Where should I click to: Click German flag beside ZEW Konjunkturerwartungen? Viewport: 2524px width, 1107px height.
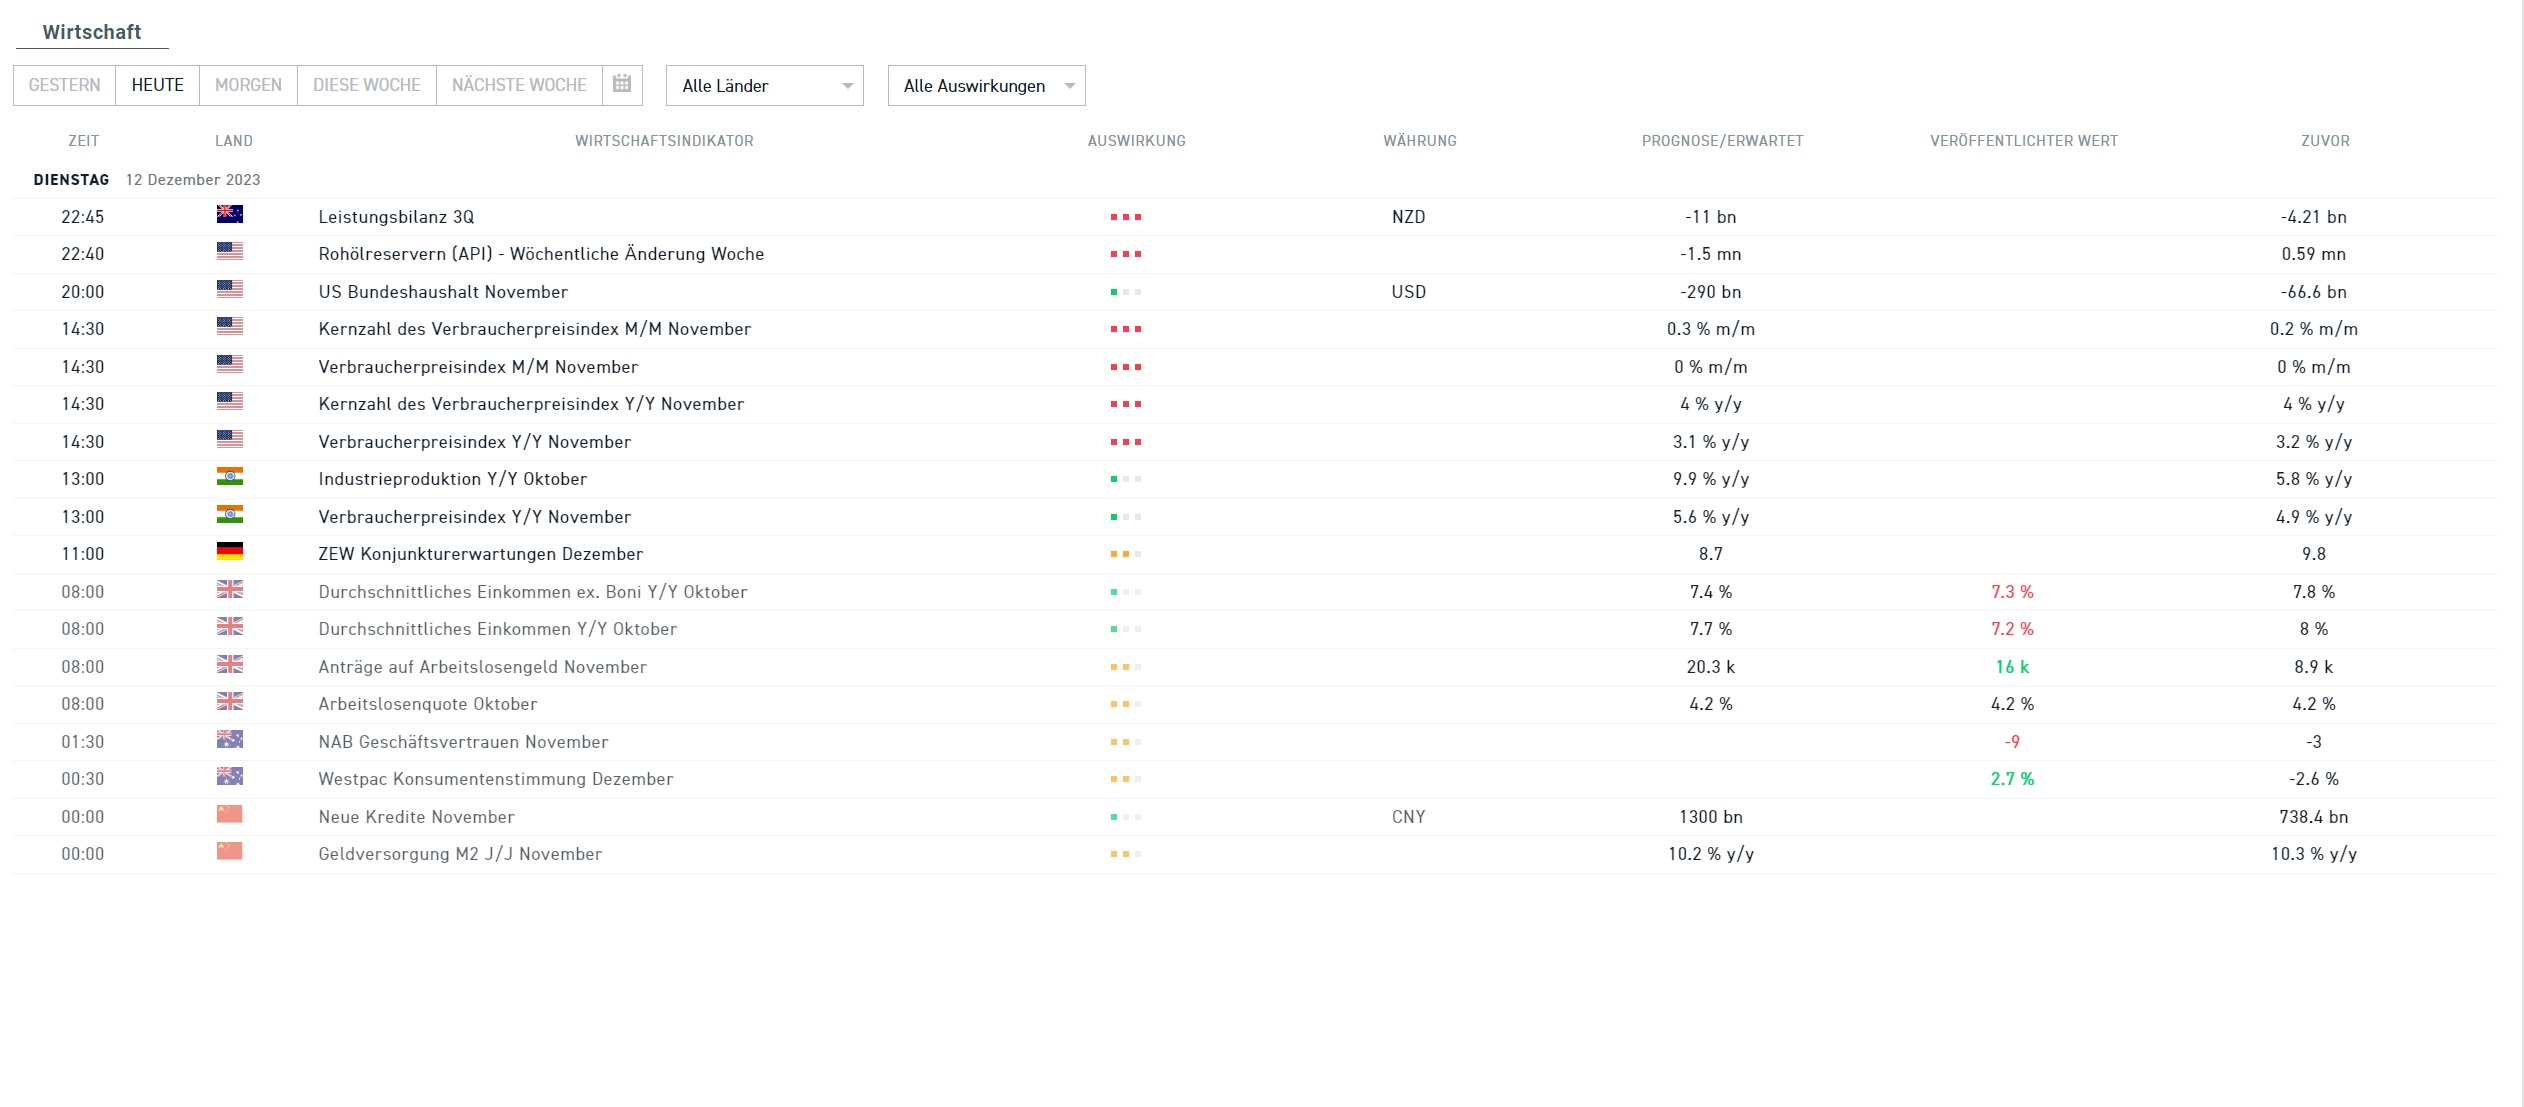(x=229, y=552)
